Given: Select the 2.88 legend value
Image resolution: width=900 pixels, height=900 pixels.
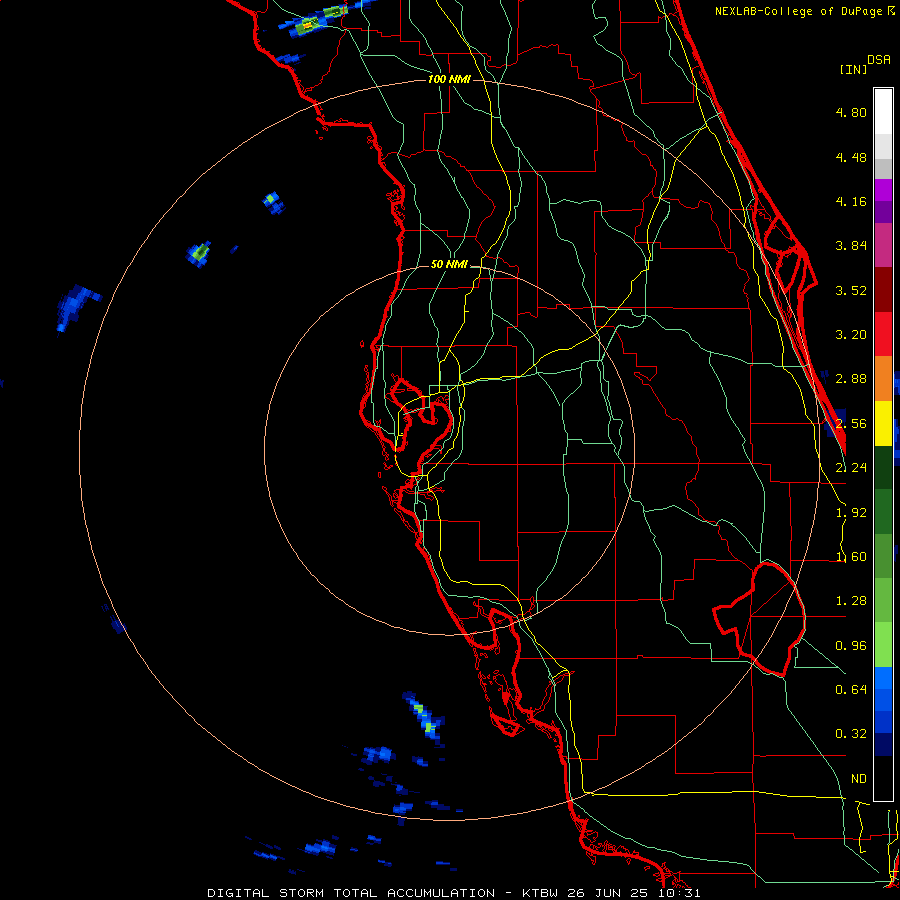Looking at the screenshot, I should click(x=851, y=378).
